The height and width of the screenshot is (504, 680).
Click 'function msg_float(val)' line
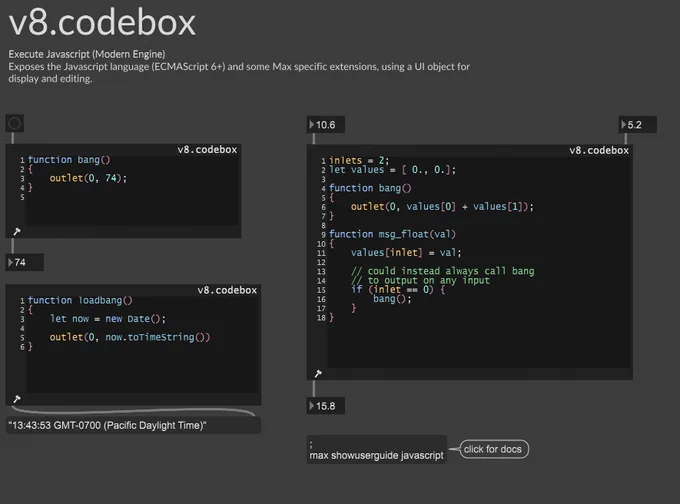click(392, 234)
